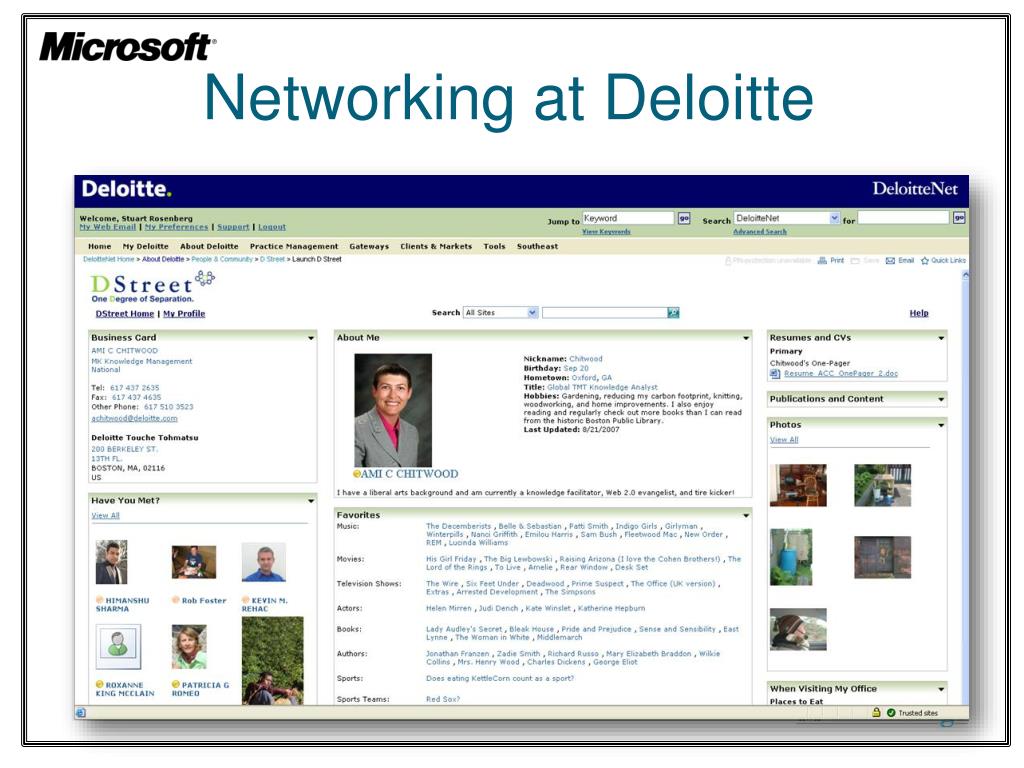Open Patricia G Romeo's profile photo
The height and width of the screenshot is (768, 1024).
189,647
